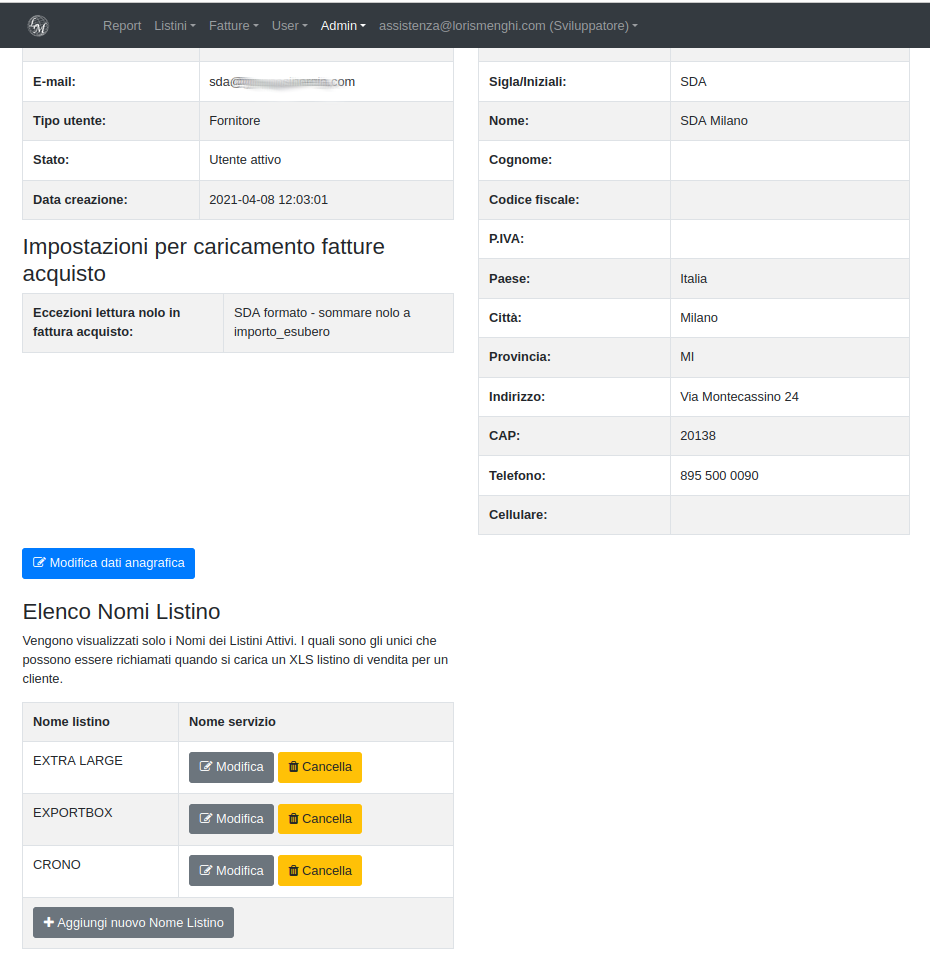Click the Nome listino column header

pos(72,722)
